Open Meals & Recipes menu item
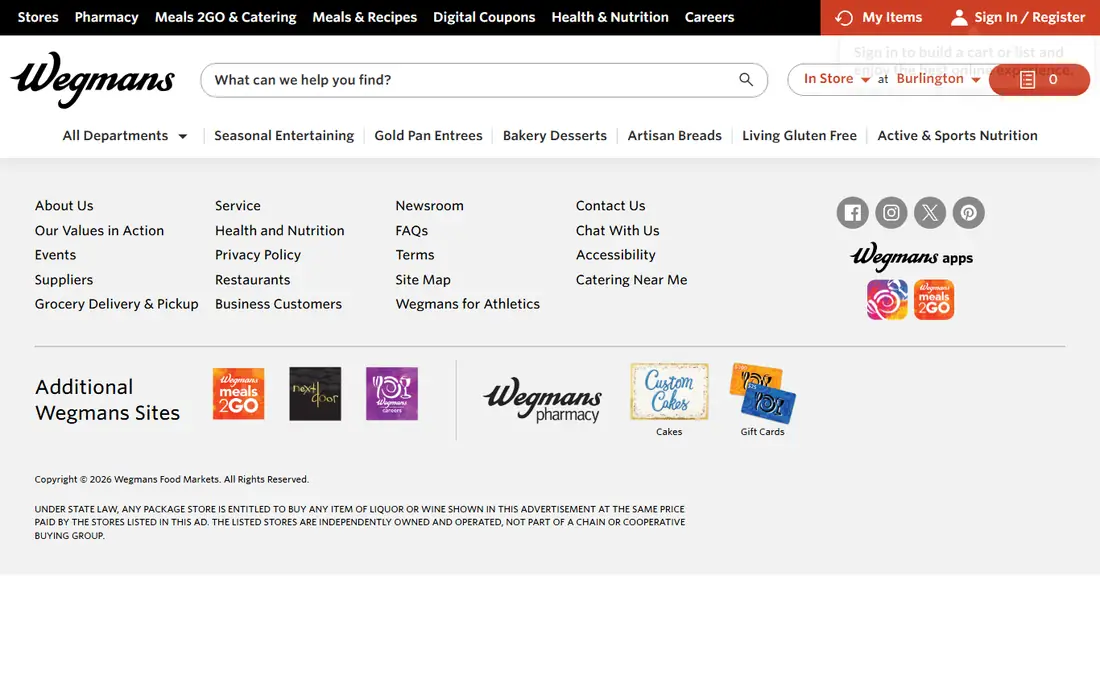 coord(365,17)
